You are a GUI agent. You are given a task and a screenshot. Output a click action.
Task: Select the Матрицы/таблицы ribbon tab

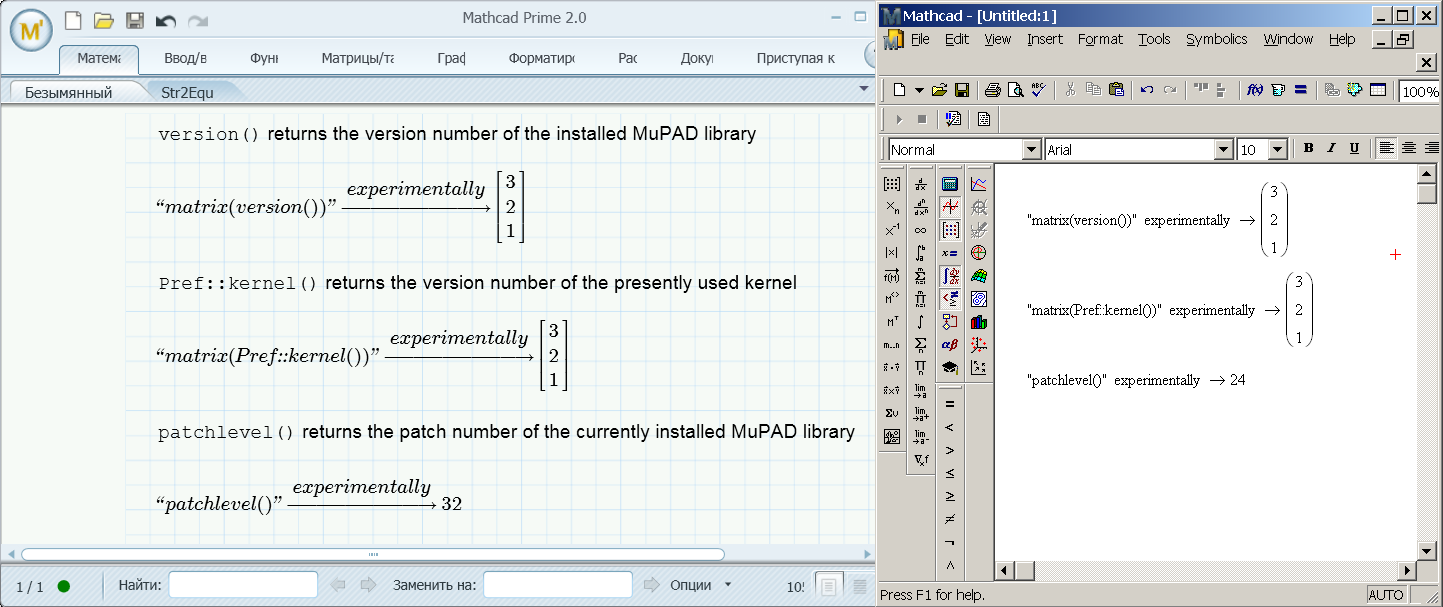(357, 58)
